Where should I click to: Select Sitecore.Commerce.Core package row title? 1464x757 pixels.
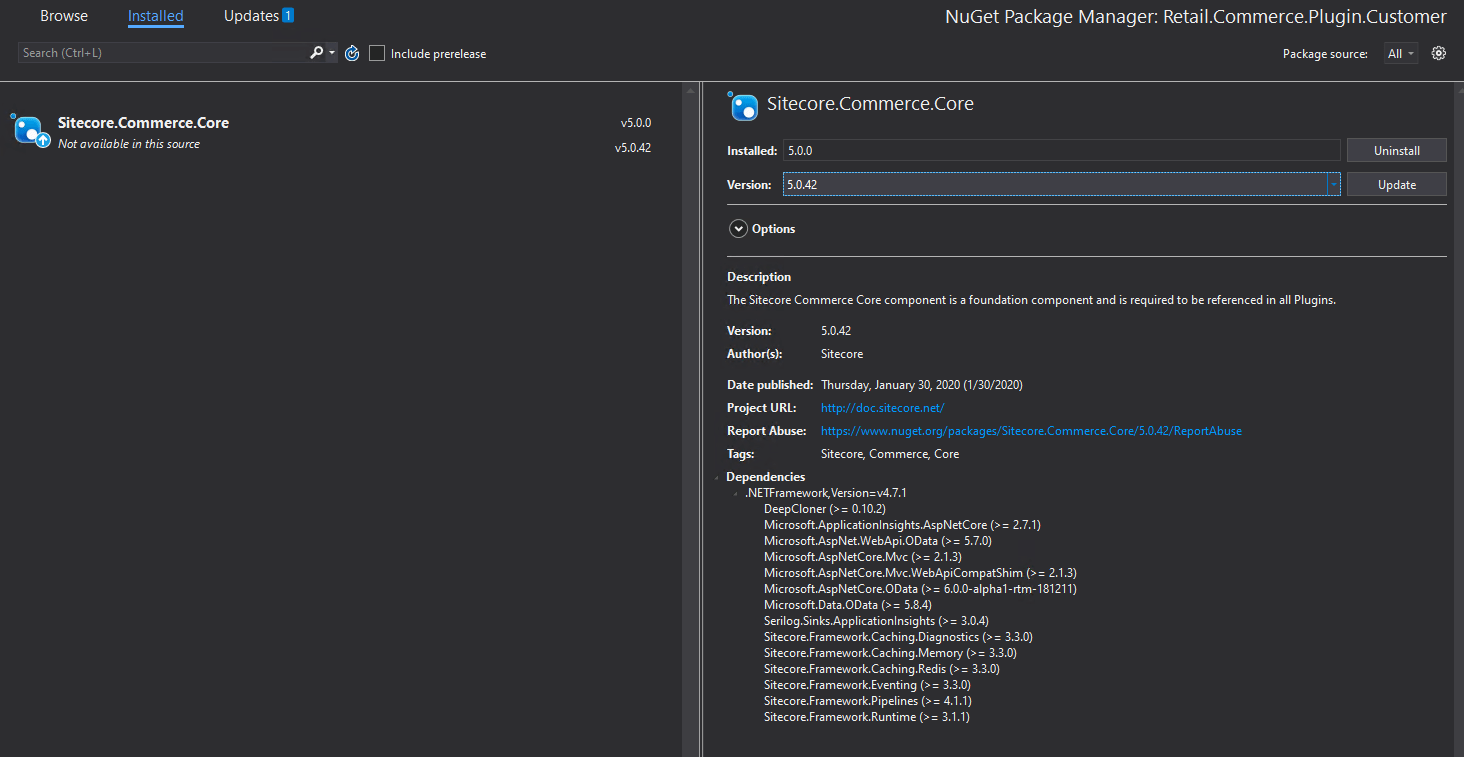tap(143, 123)
